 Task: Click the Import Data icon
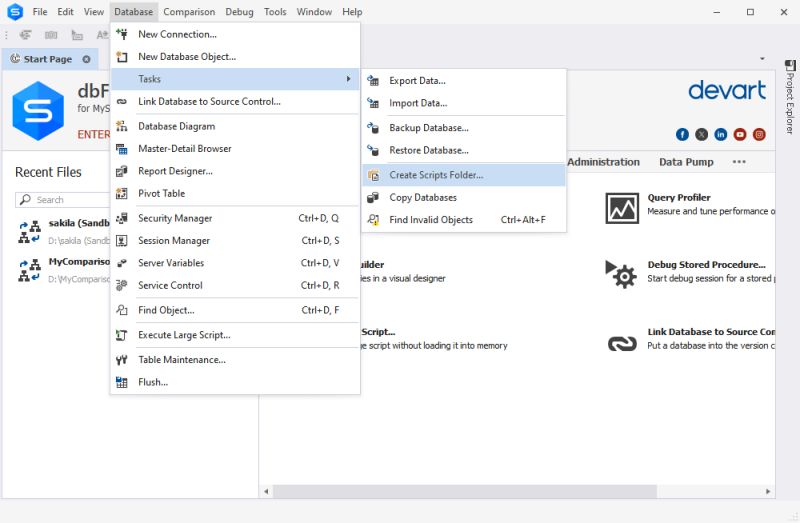point(373,103)
